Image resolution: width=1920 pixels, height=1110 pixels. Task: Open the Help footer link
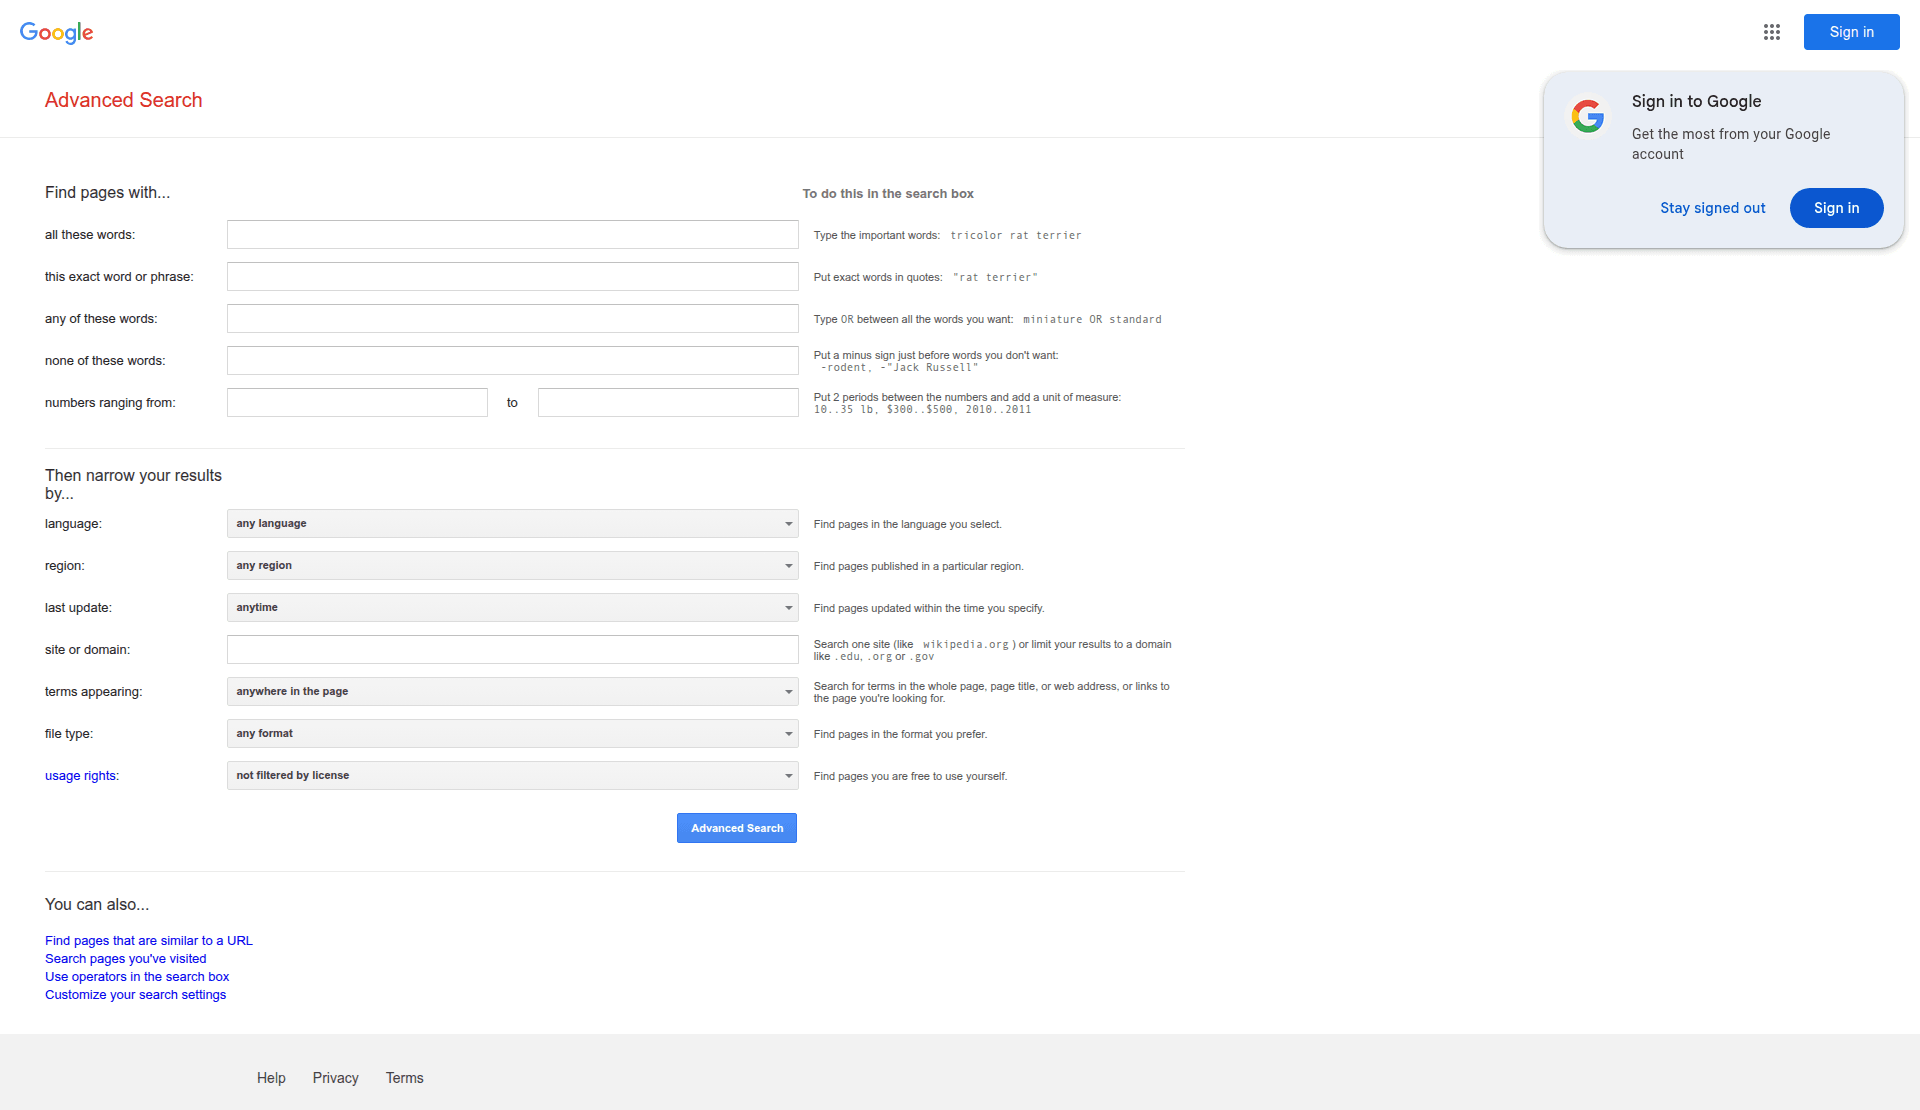click(271, 1078)
